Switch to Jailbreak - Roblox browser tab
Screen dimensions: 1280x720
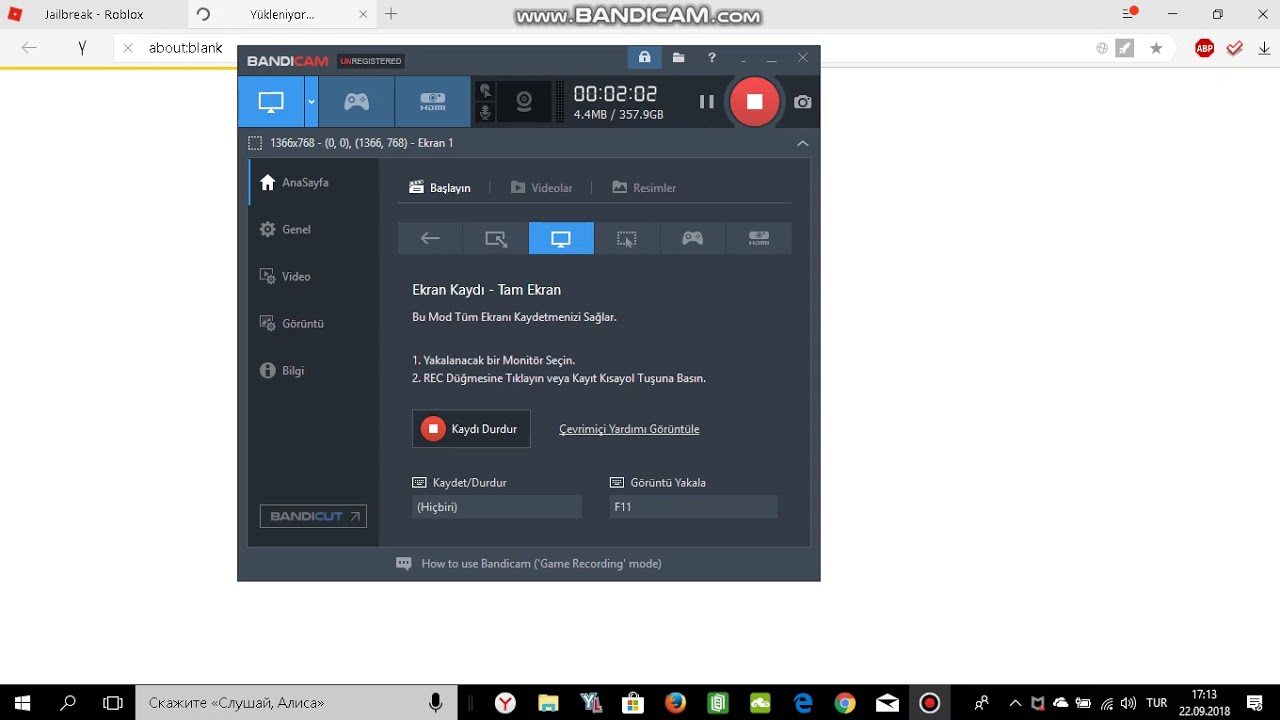[93, 15]
